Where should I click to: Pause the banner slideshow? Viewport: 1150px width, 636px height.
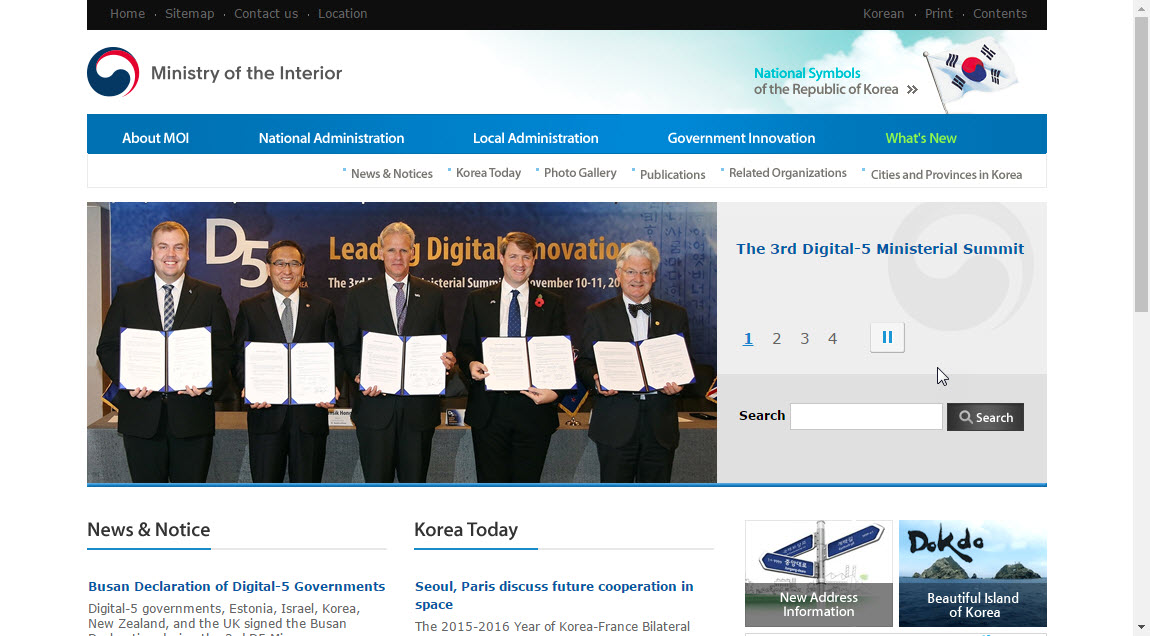pyautogui.click(x=887, y=338)
